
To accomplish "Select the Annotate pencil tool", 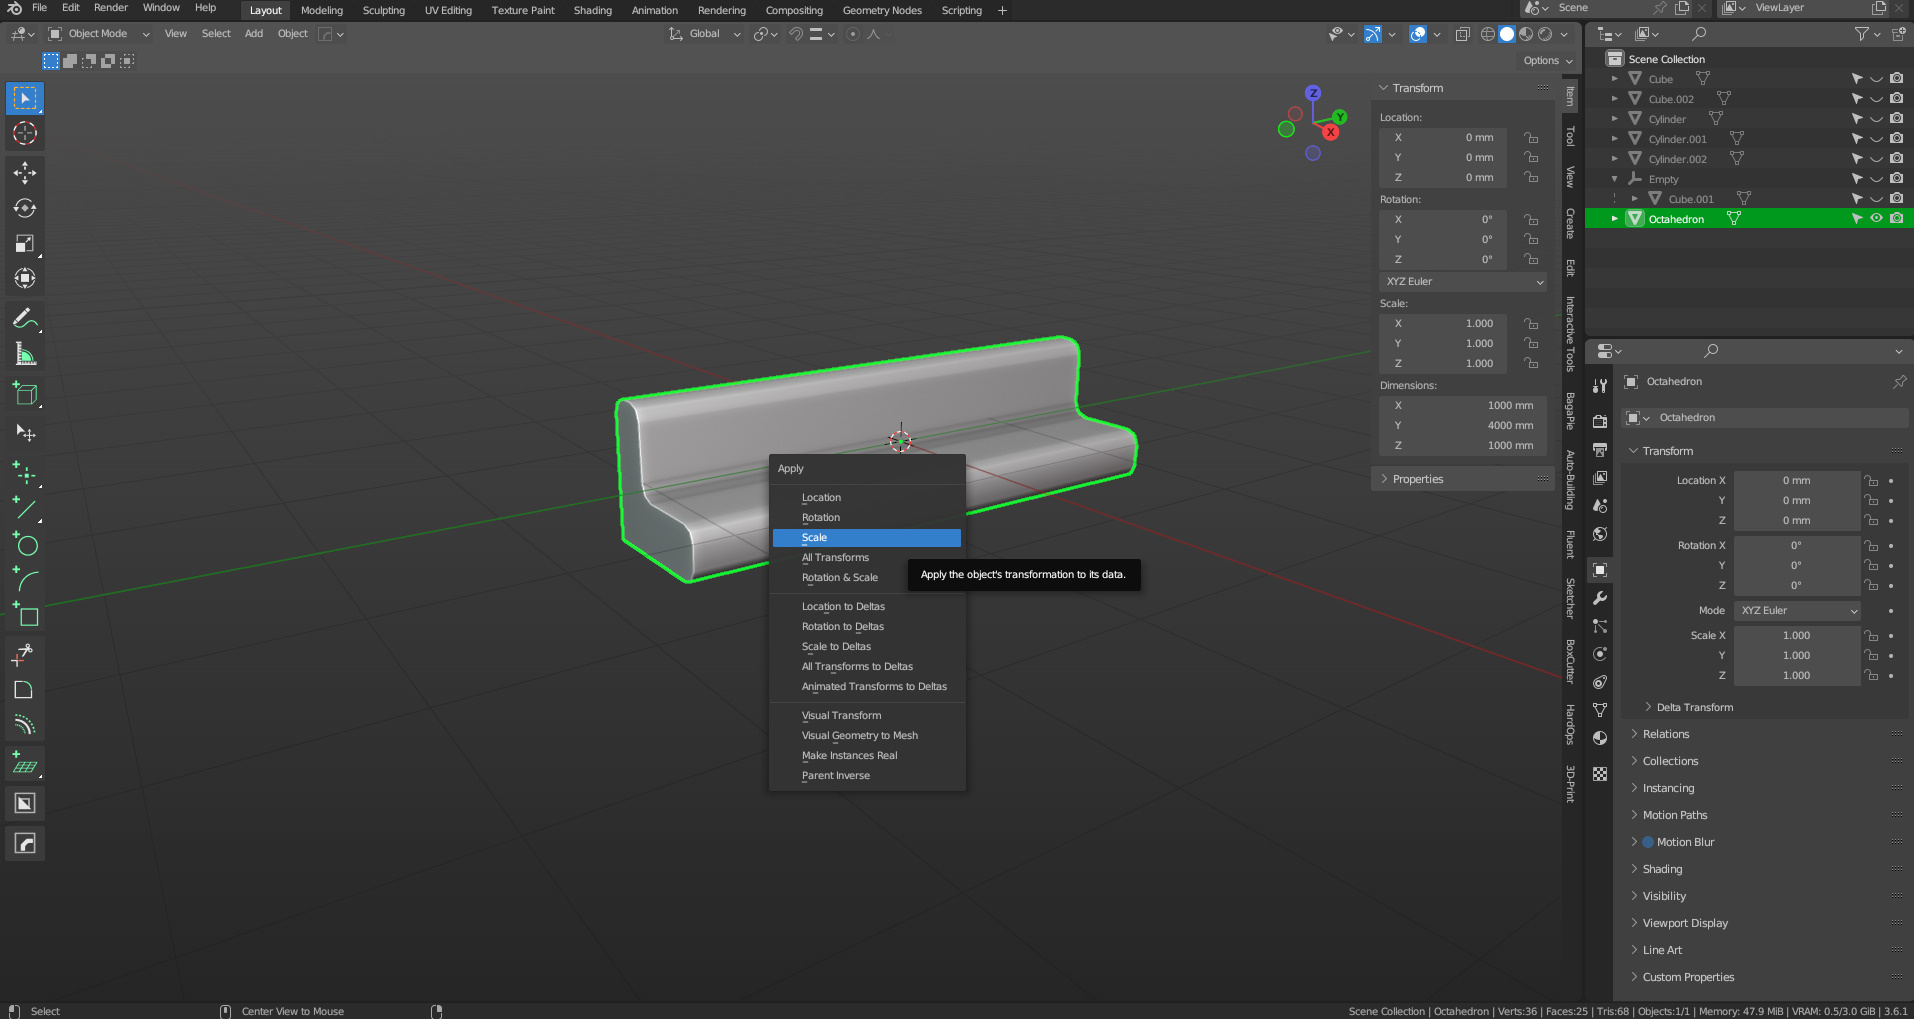I will coord(25,319).
